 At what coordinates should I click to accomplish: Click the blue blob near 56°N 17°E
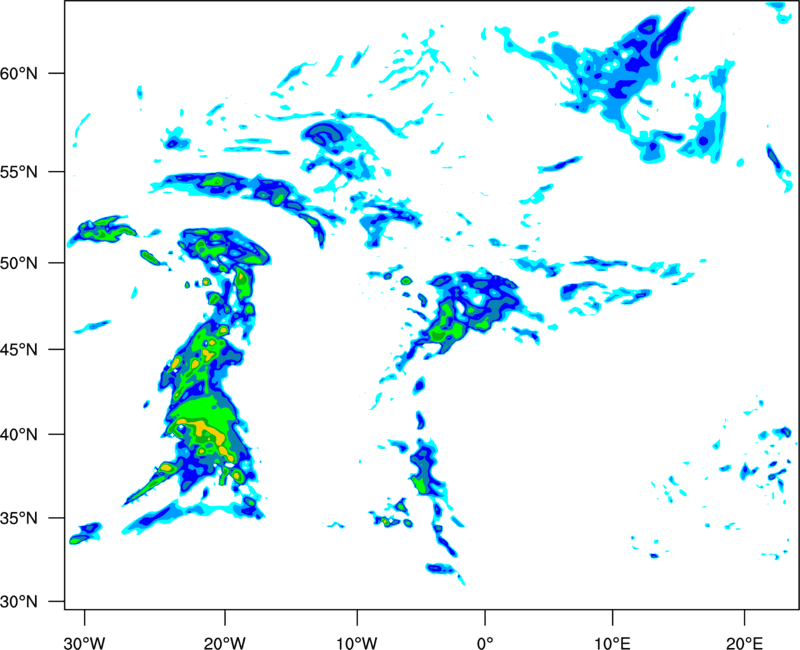click(704, 140)
